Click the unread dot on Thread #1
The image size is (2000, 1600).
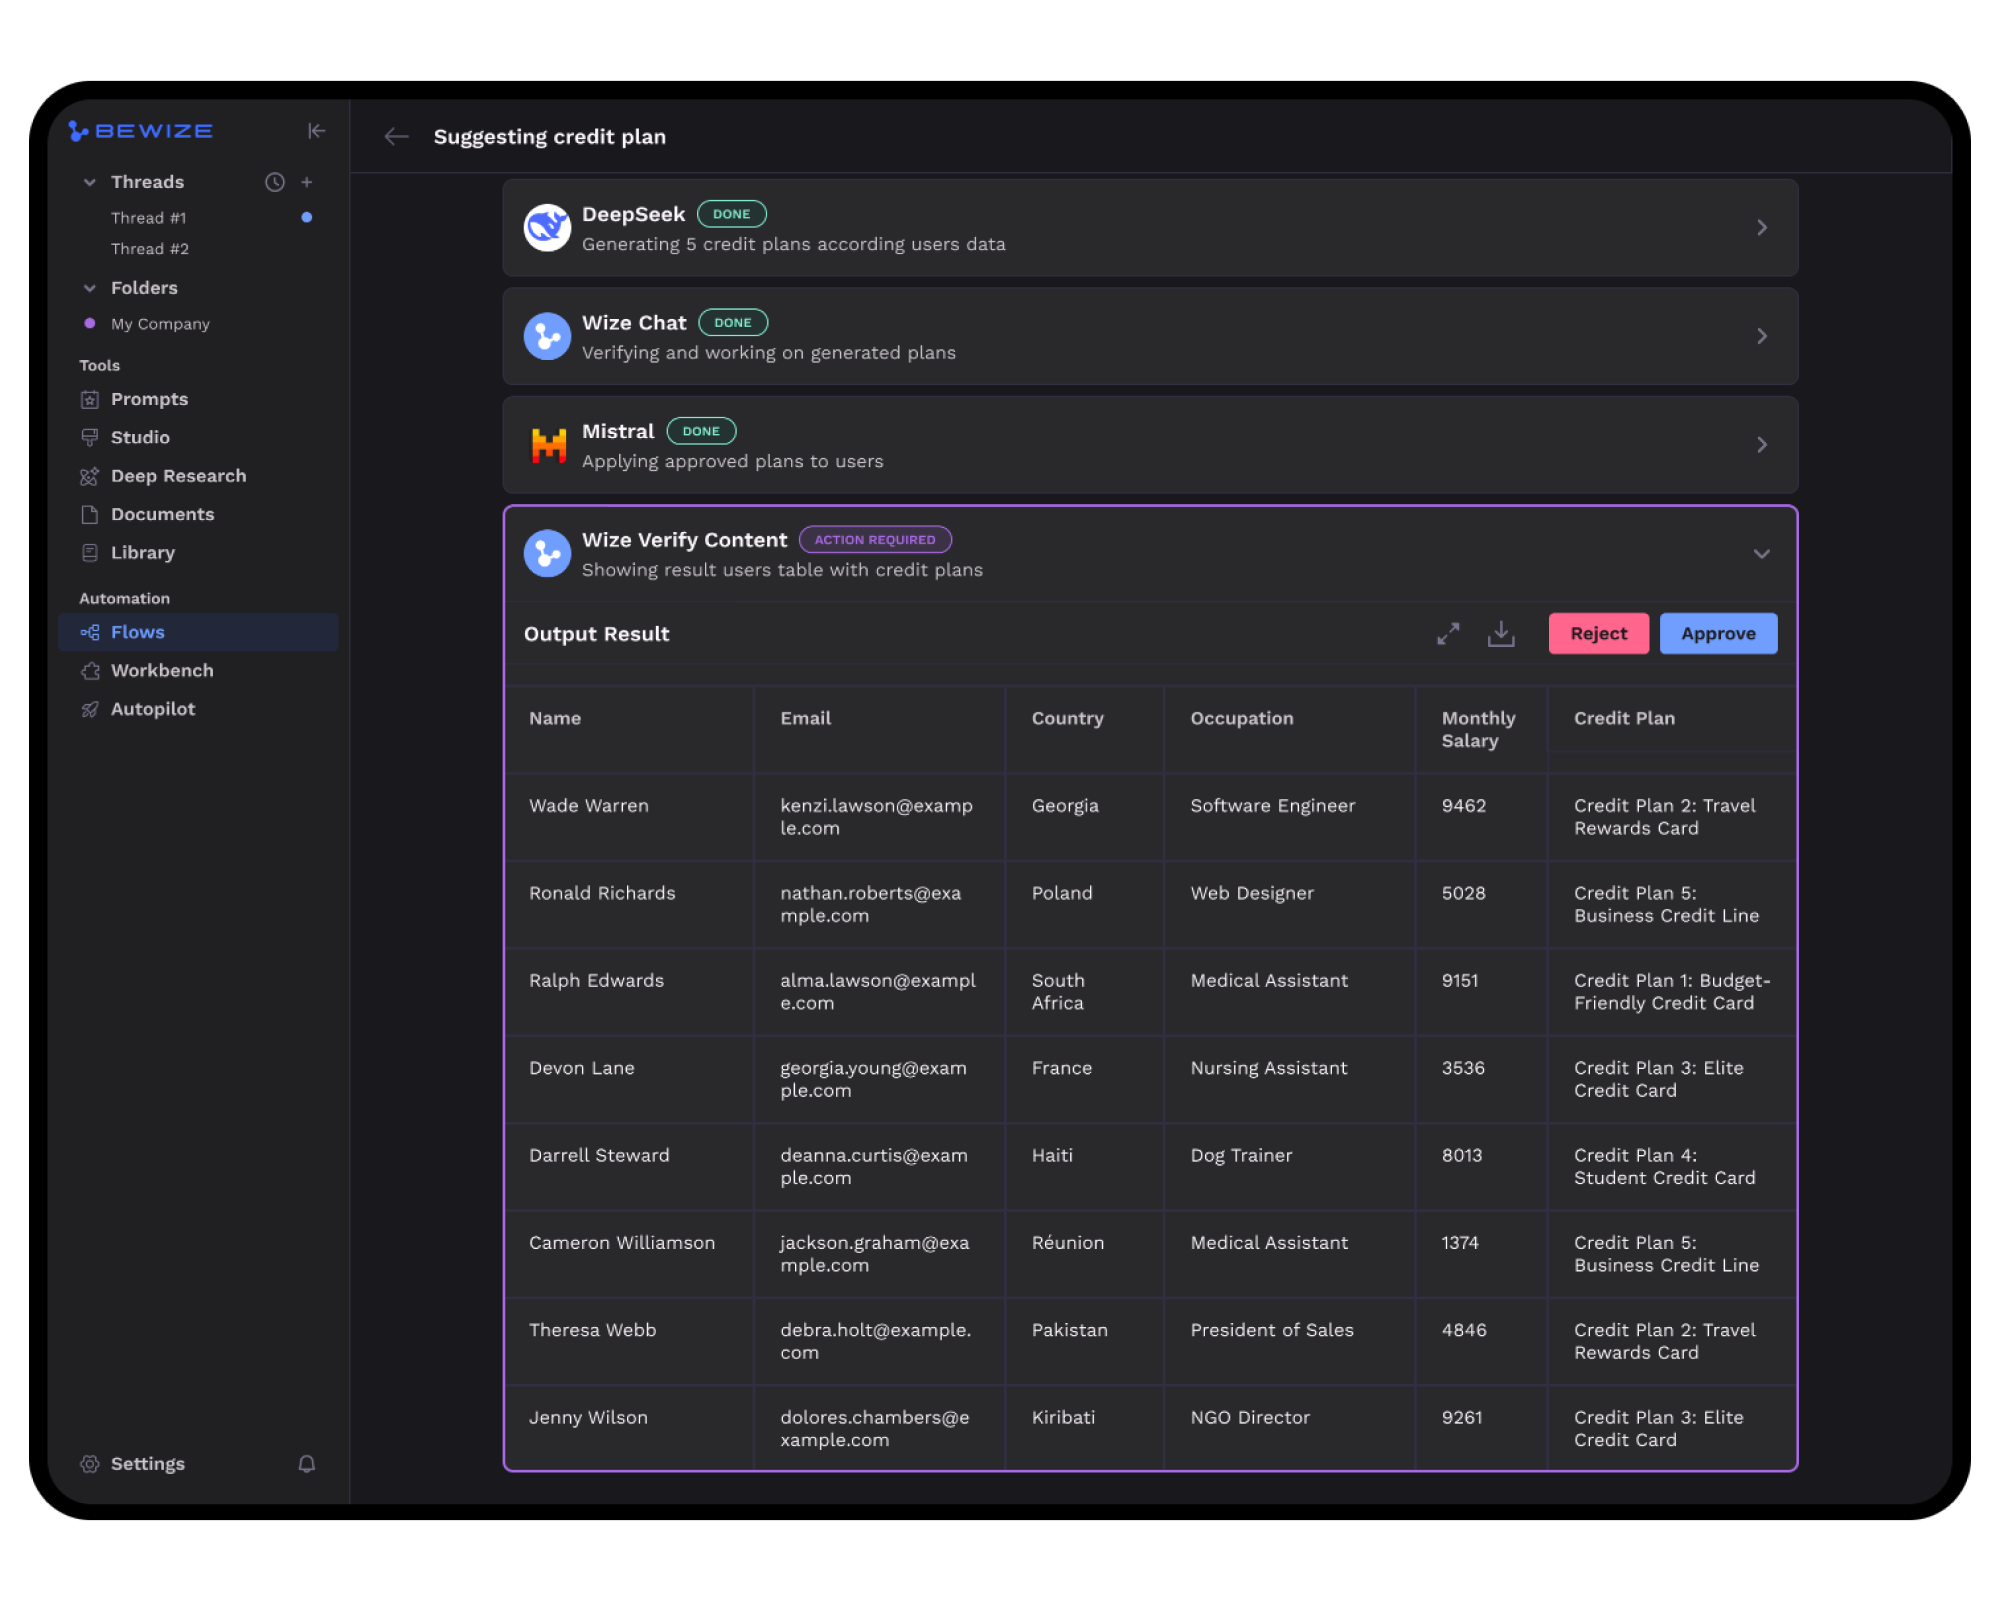pos(307,217)
